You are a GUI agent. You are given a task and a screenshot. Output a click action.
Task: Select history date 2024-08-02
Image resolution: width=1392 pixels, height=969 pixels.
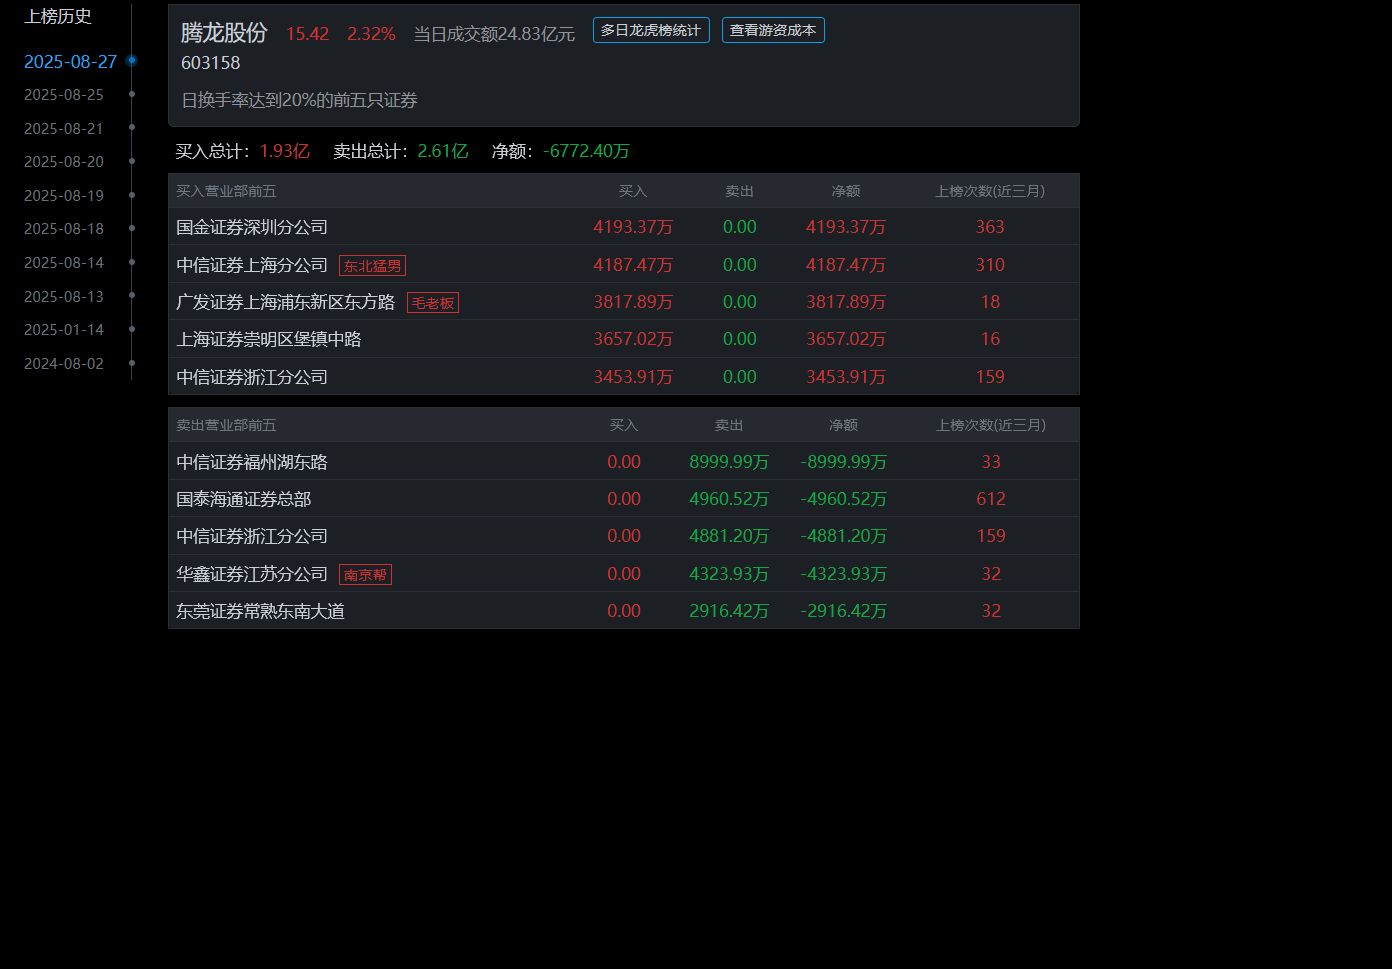click(64, 364)
